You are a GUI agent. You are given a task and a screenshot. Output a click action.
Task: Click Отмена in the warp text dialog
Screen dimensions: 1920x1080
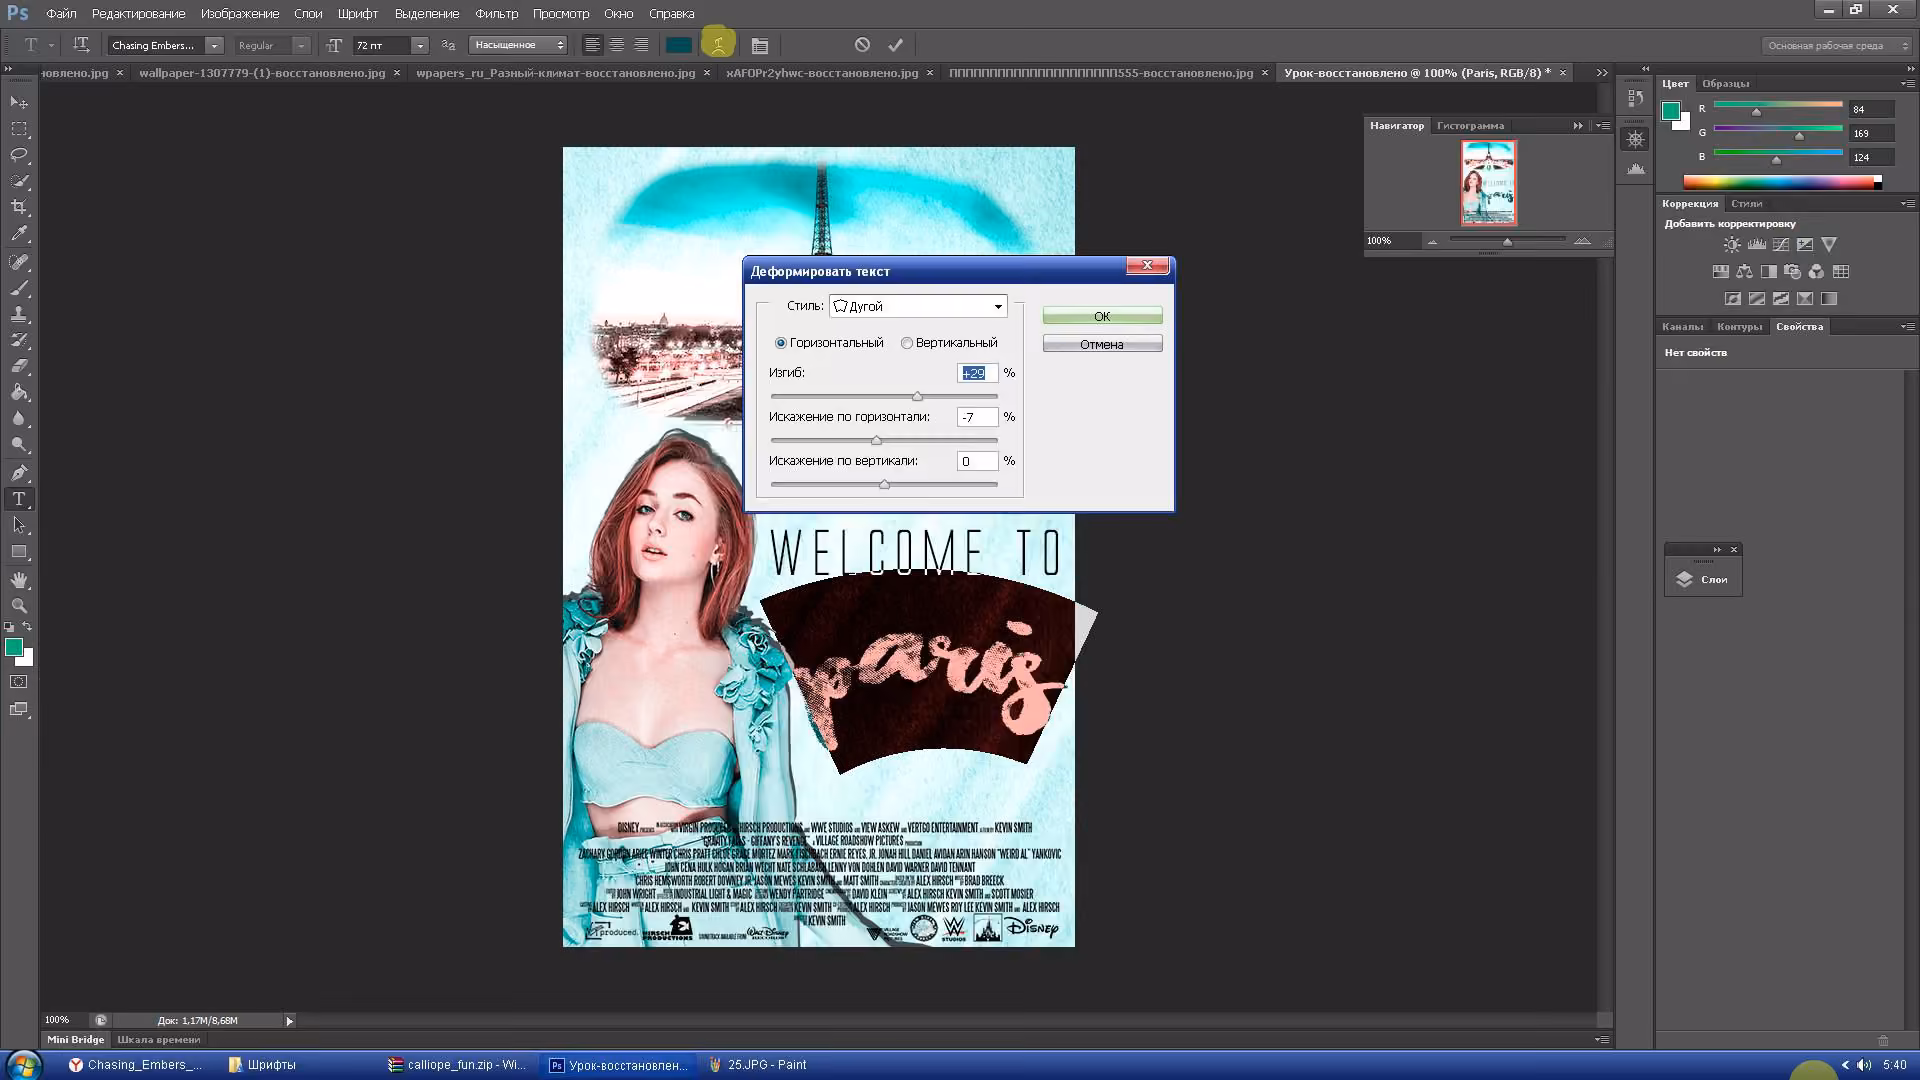(x=1102, y=344)
